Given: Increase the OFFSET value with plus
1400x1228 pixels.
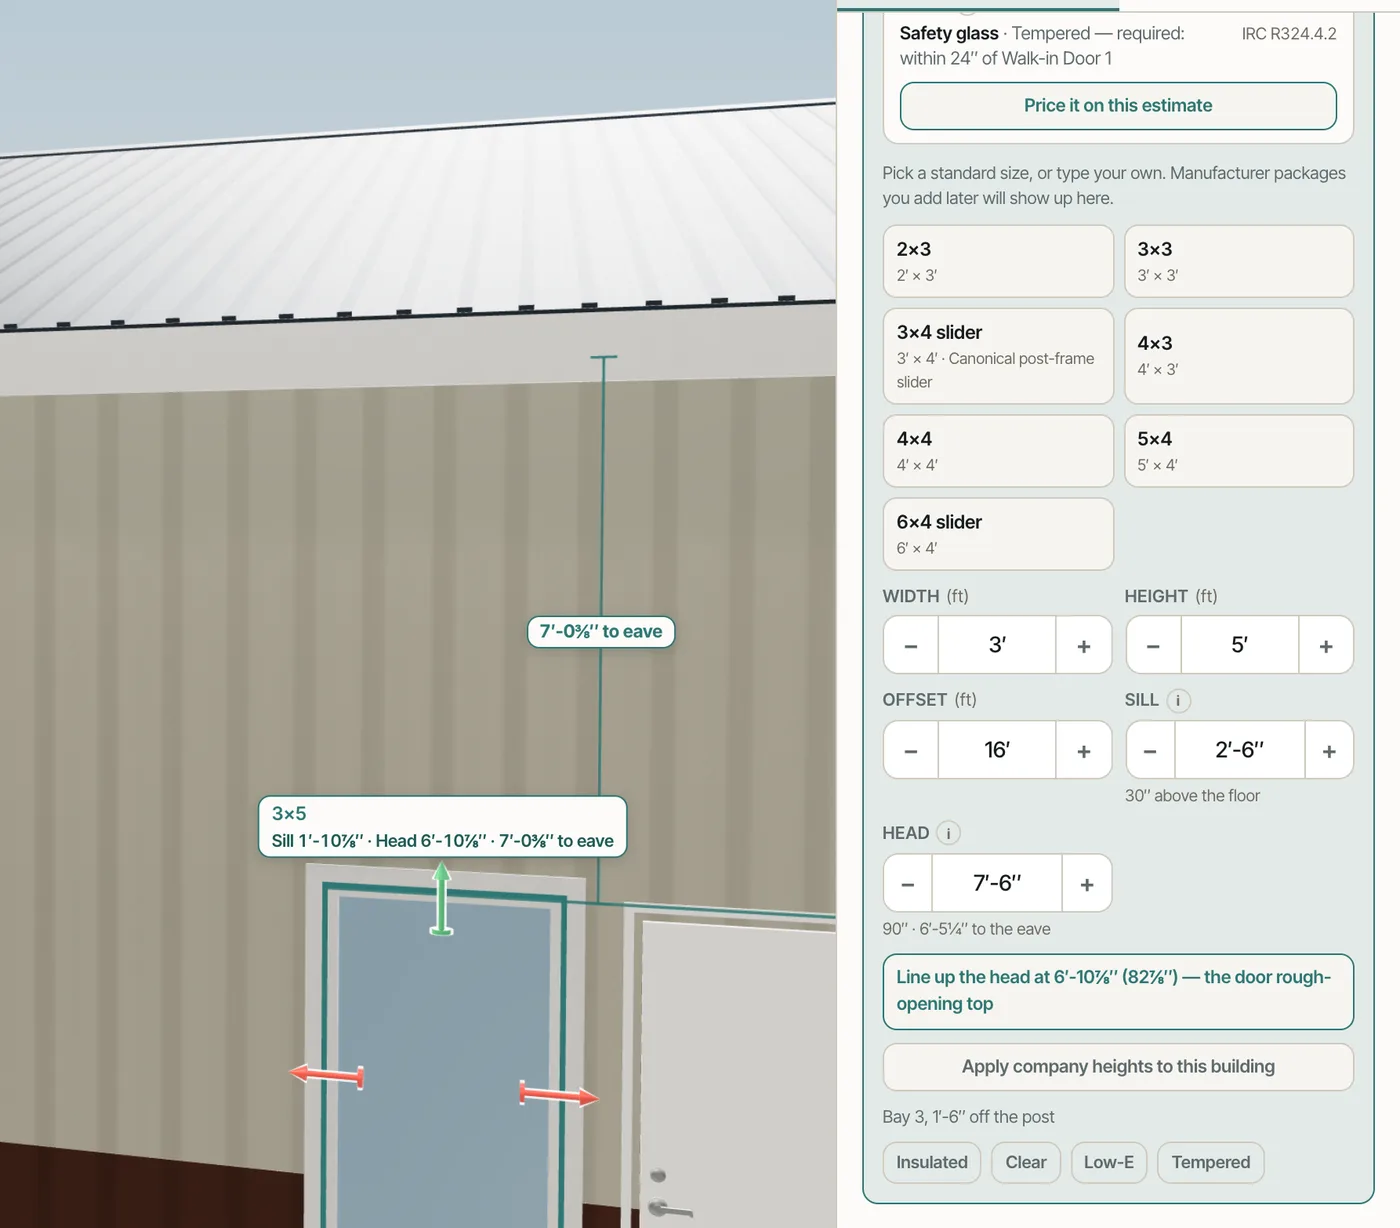Looking at the screenshot, I should pyautogui.click(x=1084, y=751).
